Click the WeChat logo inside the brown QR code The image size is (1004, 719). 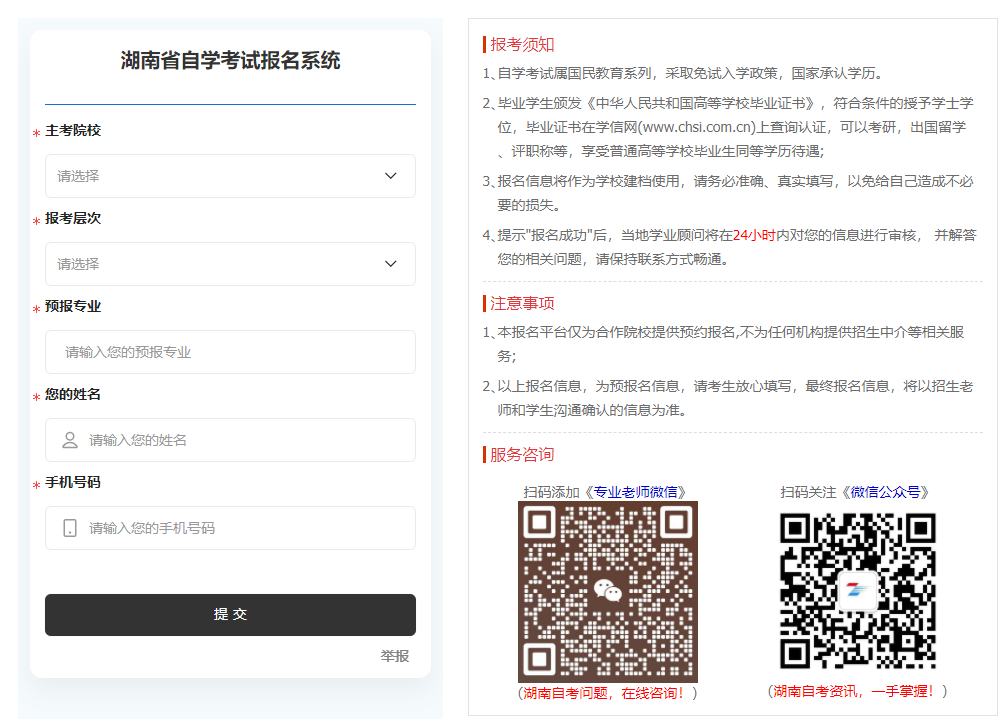[607, 592]
